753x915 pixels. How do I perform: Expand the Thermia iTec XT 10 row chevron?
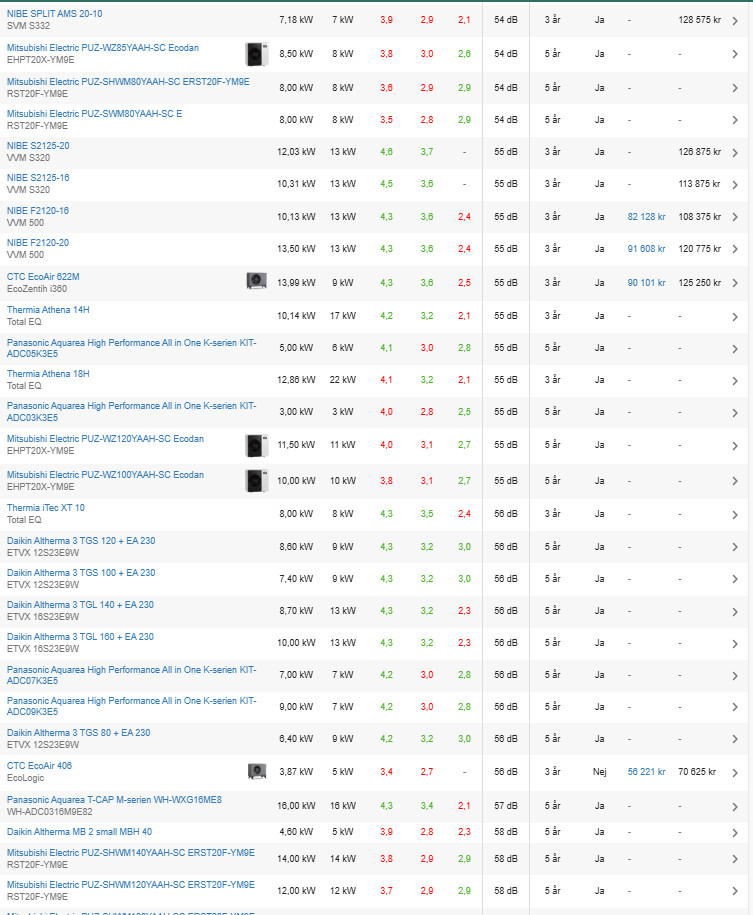pyautogui.click(x=734, y=514)
